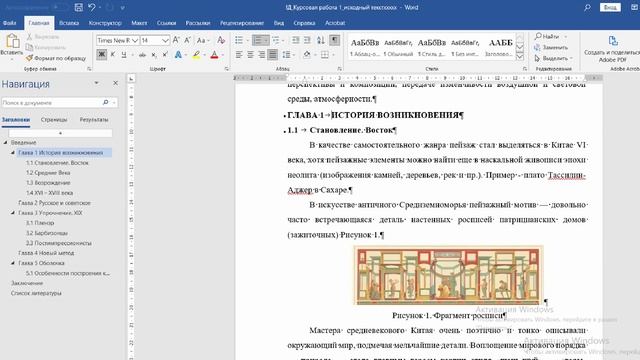Increase the font size
The width and height of the screenshot is (640, 360).
tap(176, 40)
